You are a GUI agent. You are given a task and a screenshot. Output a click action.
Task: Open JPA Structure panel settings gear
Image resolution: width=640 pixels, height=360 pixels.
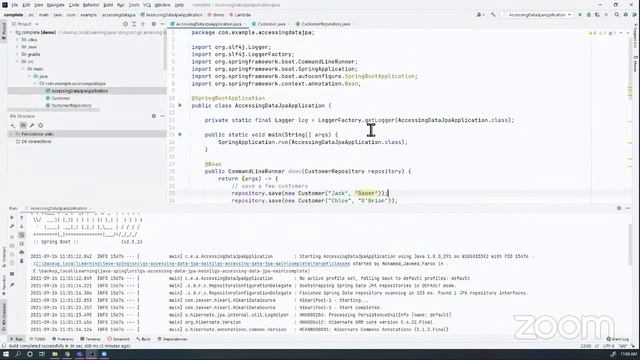click(153, 116)
